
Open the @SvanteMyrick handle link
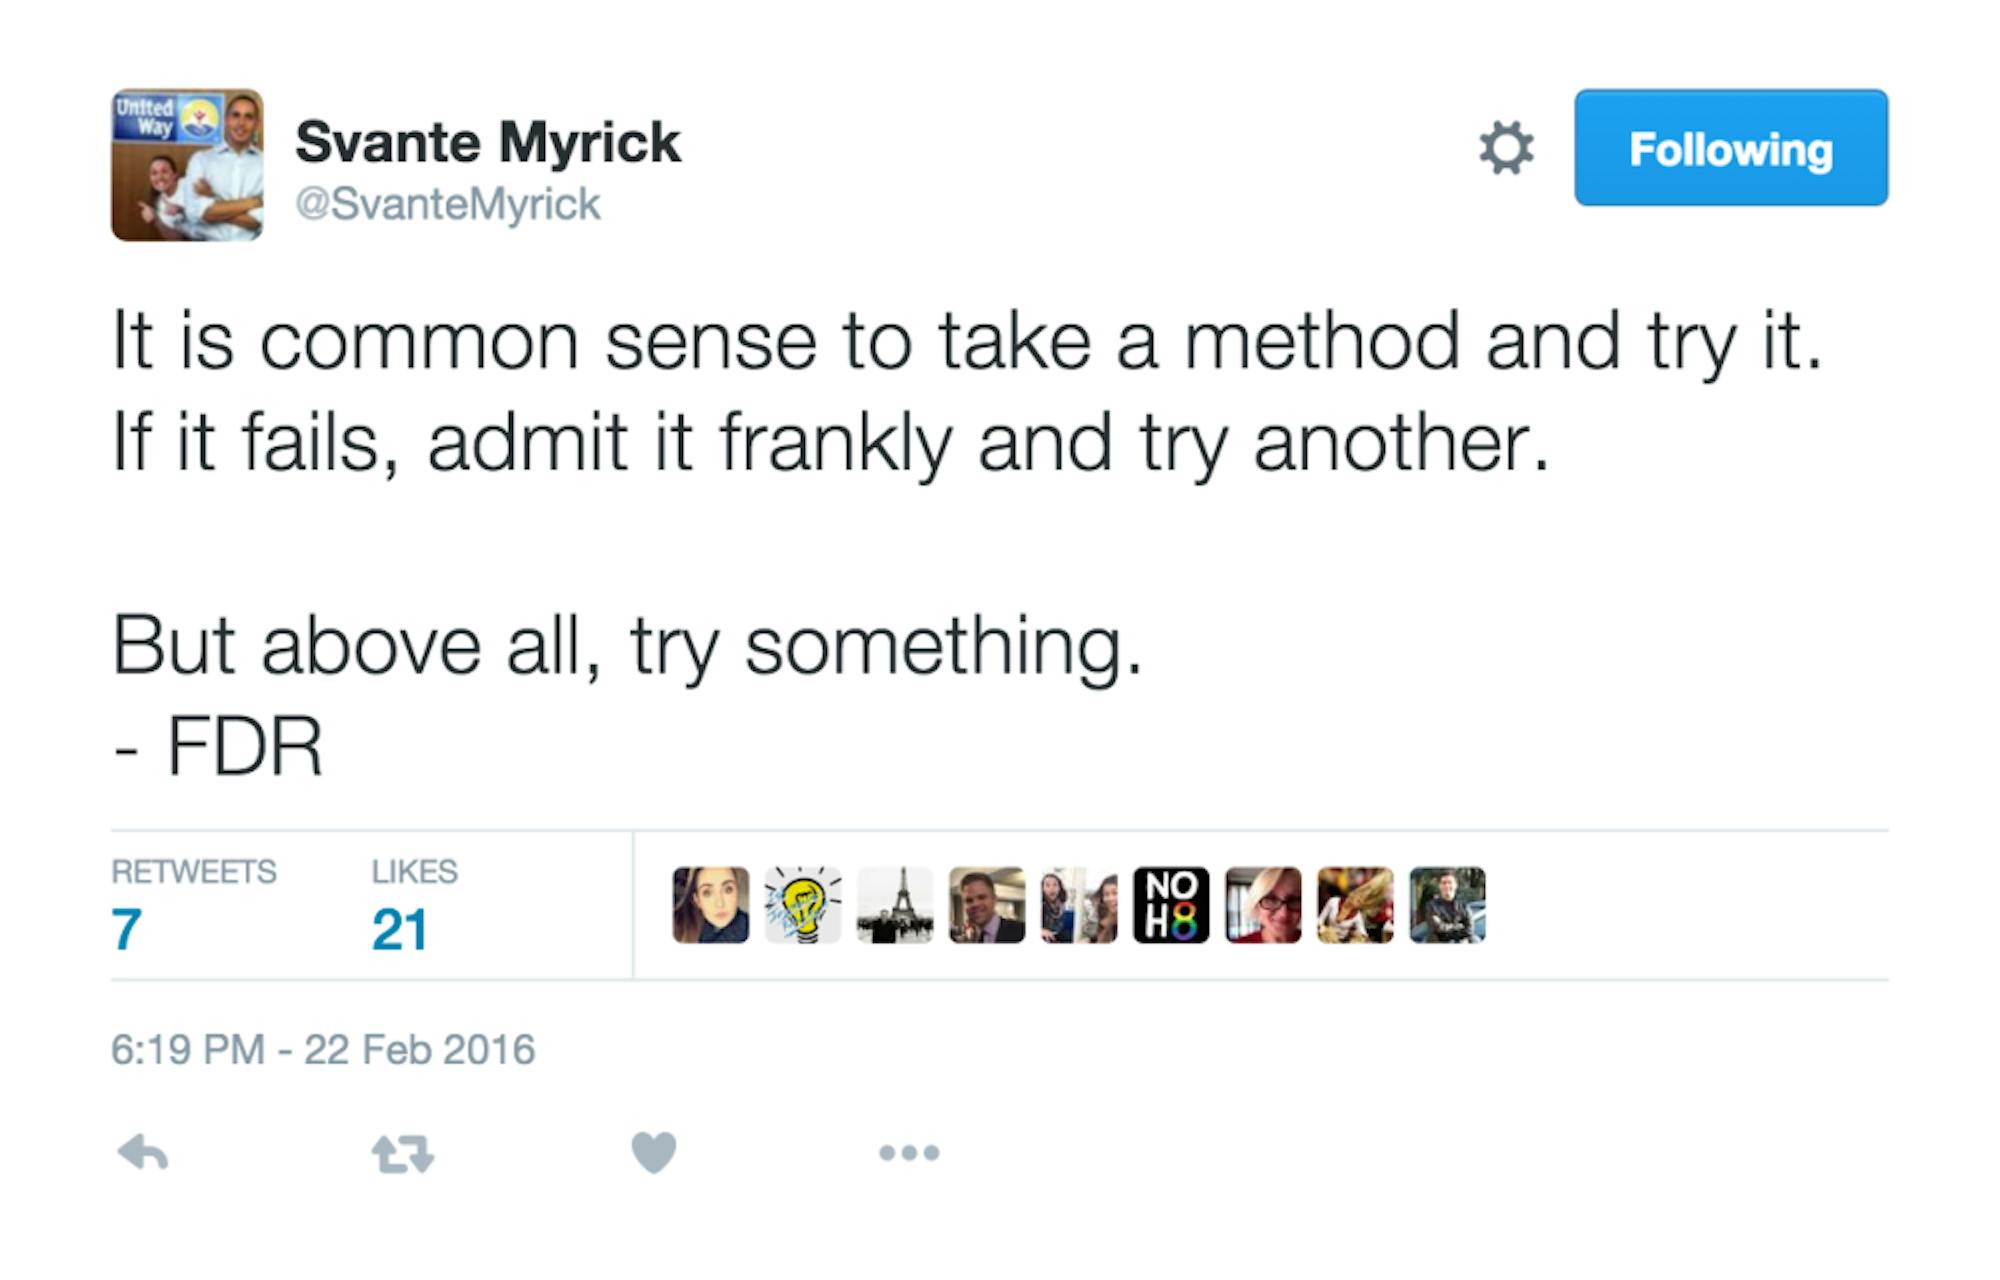point(447,204)
